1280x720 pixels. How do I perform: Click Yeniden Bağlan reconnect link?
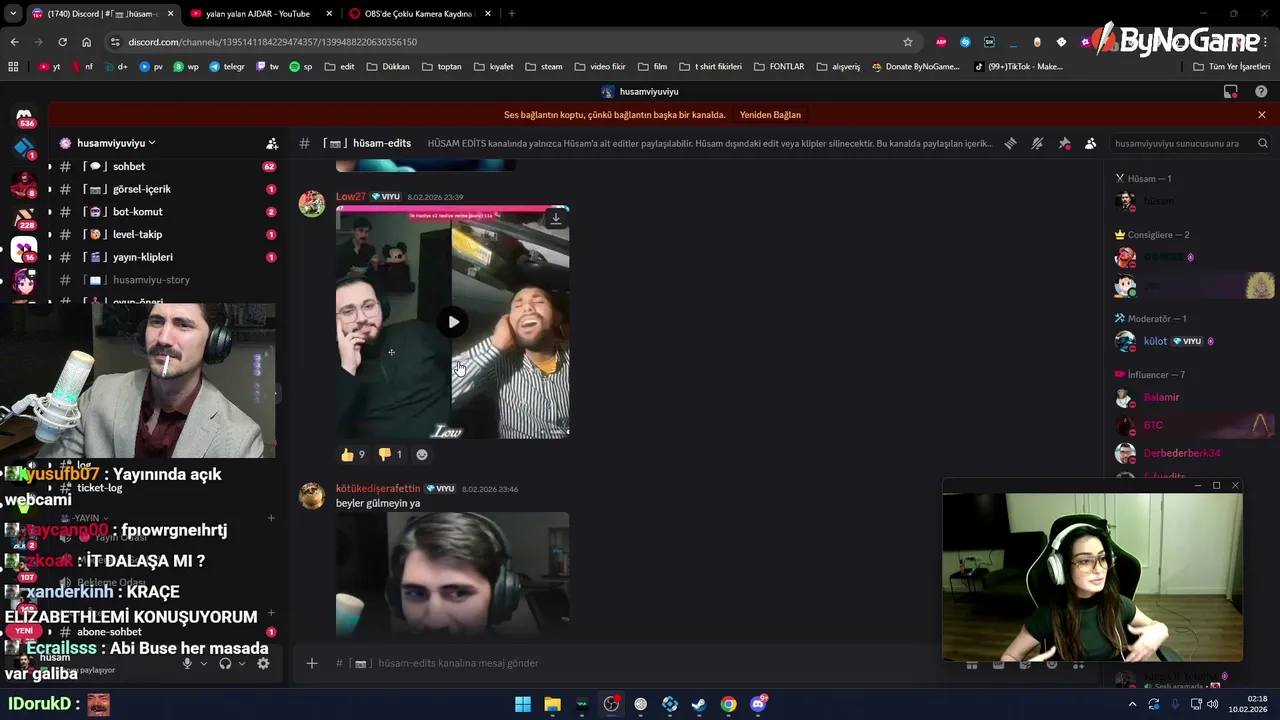[x=770, y=115]
